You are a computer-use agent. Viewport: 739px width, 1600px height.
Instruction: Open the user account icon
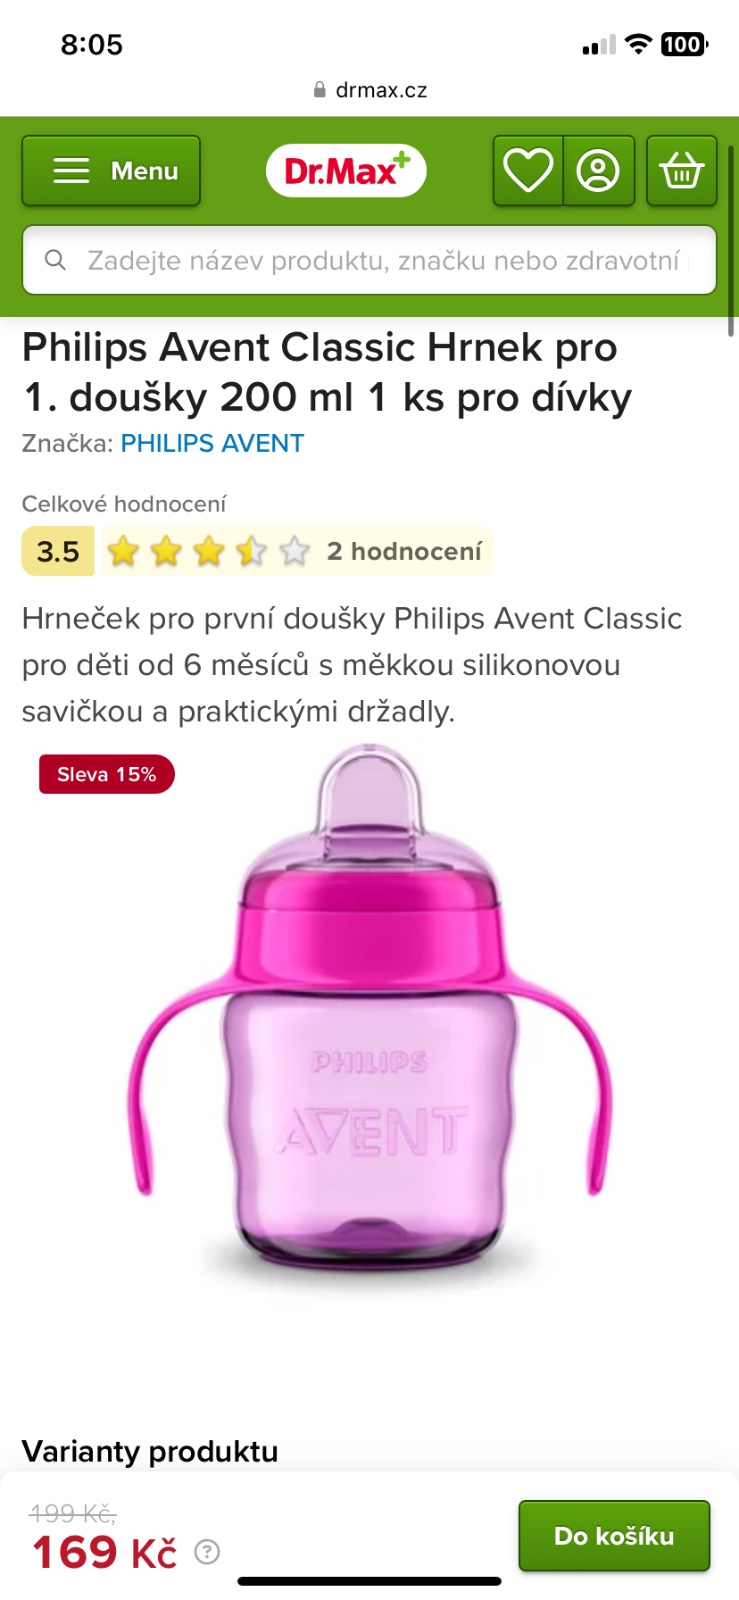coord(599,171)
